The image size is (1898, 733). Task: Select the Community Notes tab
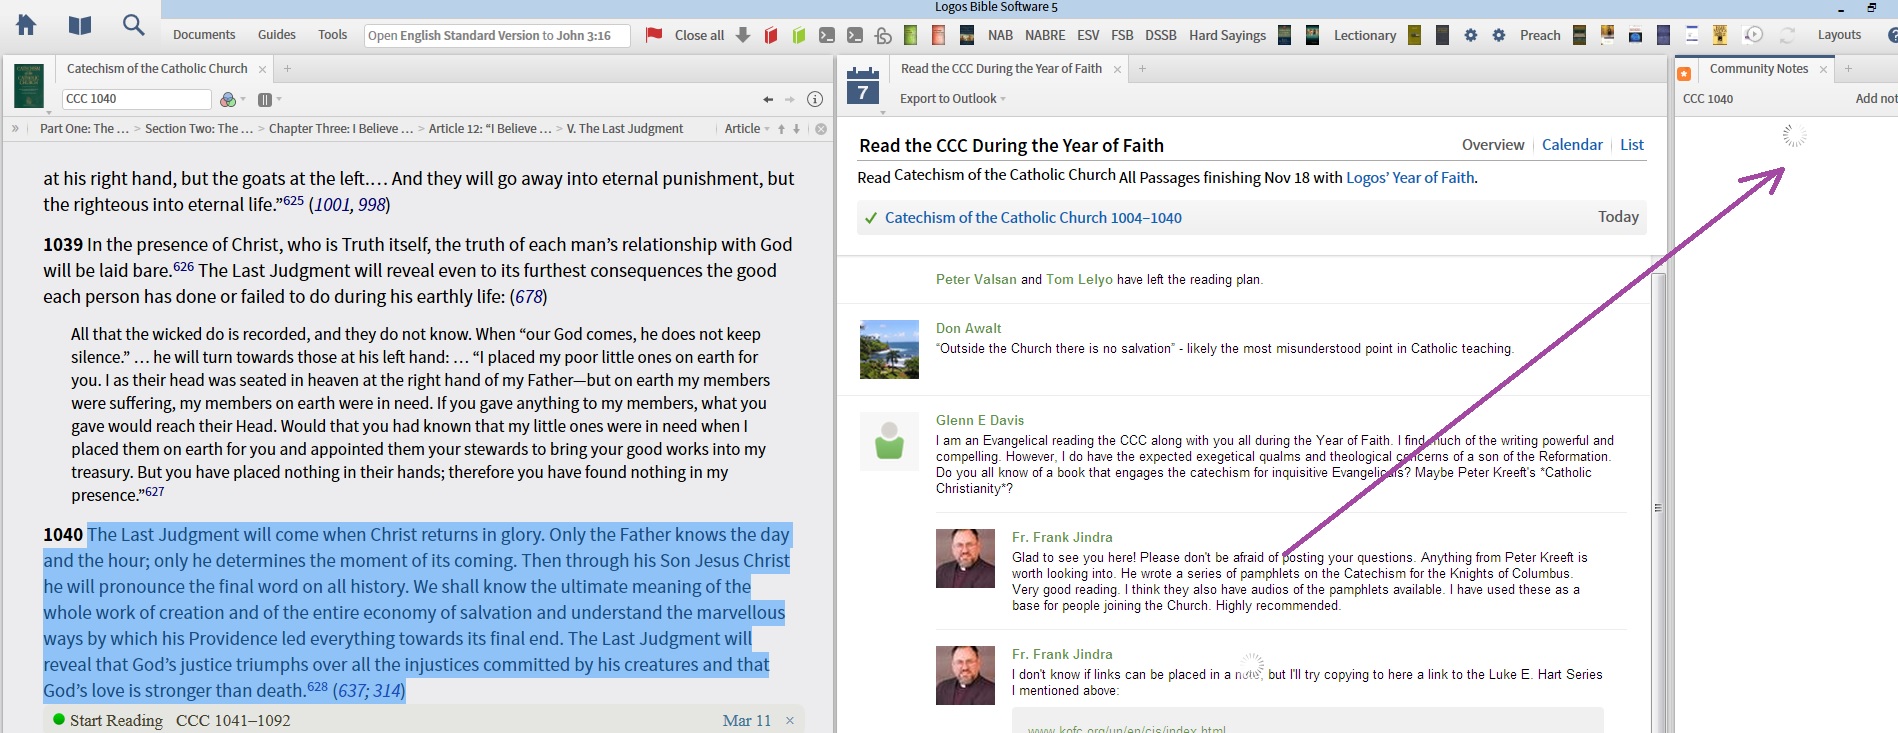(1759, 69)
